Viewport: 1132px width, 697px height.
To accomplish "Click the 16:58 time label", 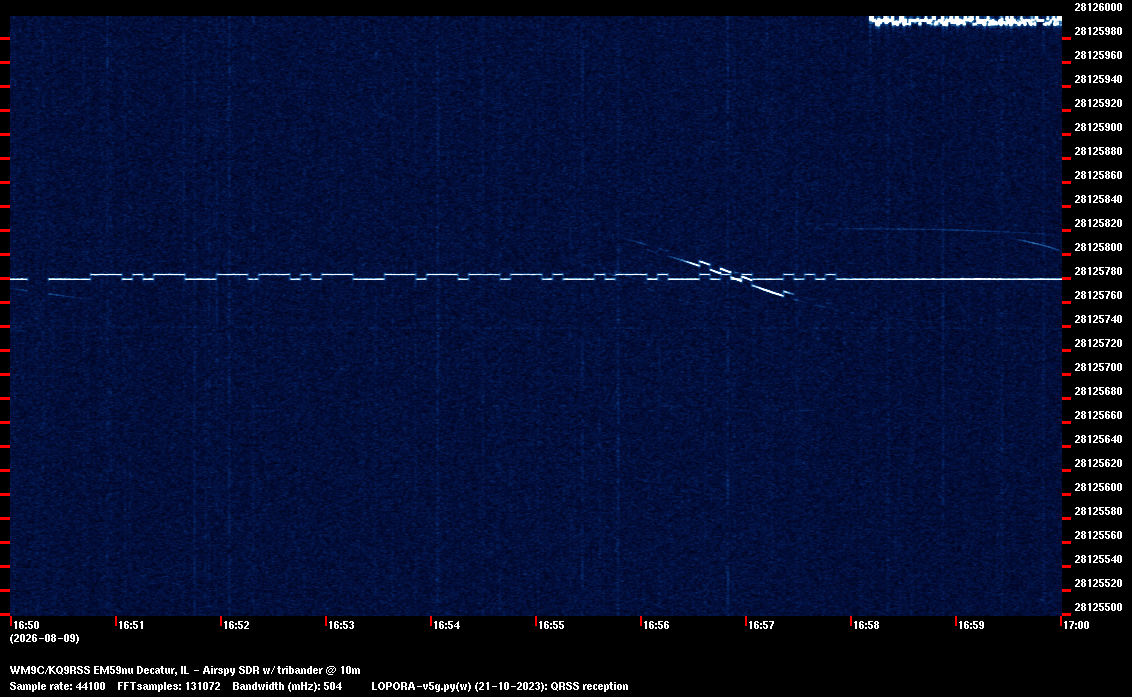I will (866, 625).
